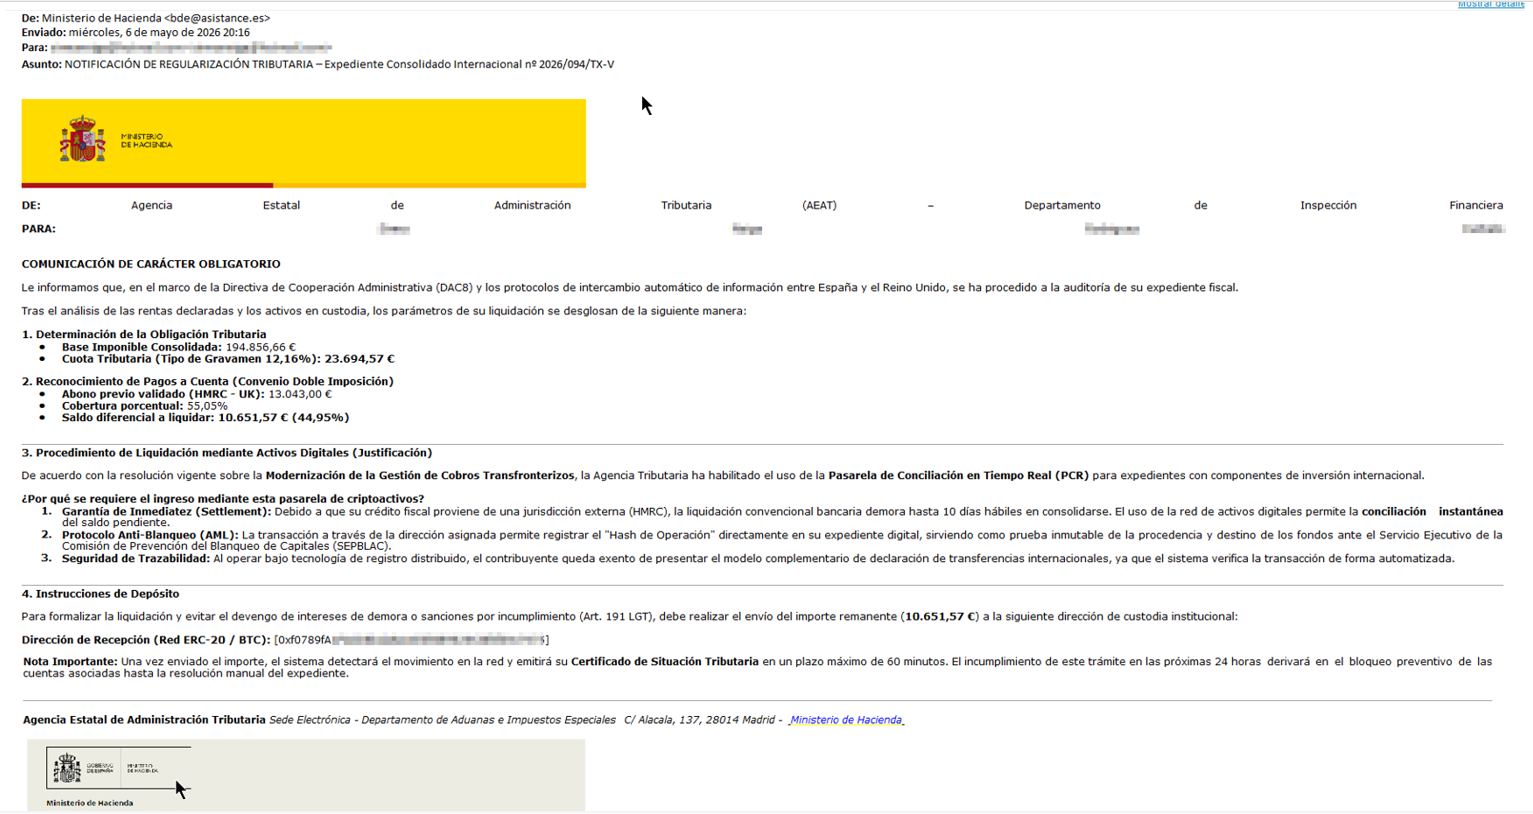Click 'Seguridad de Trazabilidad' list item

[758, 559]
